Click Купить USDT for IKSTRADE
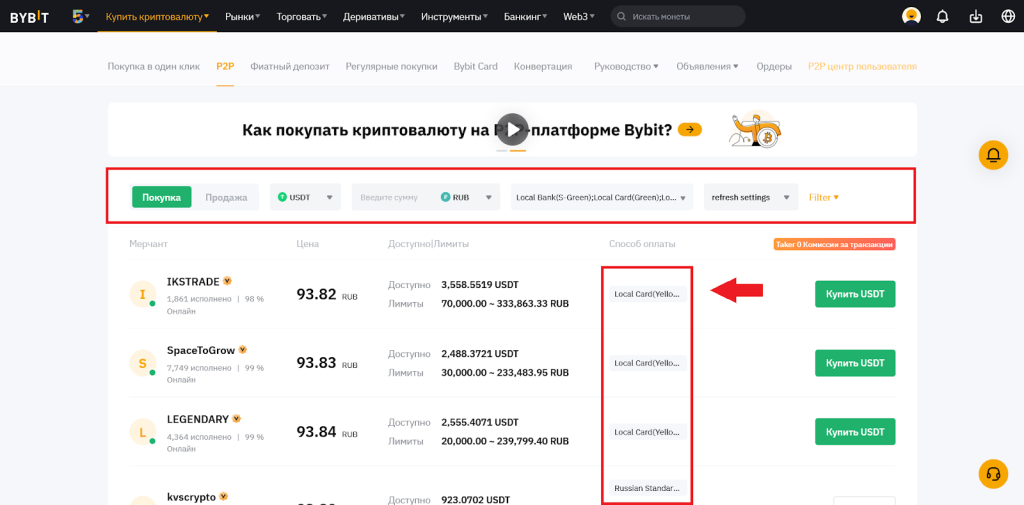Screen dimensions: 1024x505 pos(854,294)
